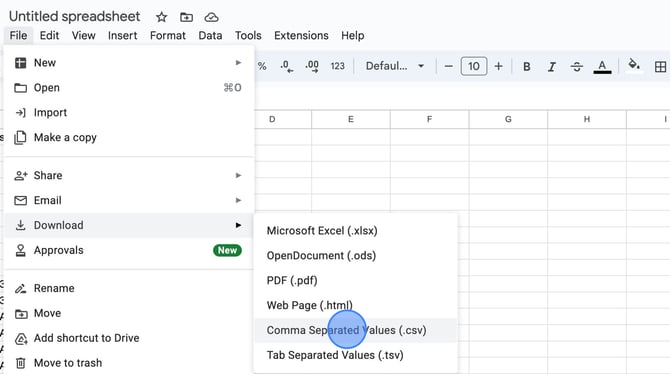This screenshot has height=374, width=670.
Task: Expand the Share submenu arrow
Action: coord(238,175)
